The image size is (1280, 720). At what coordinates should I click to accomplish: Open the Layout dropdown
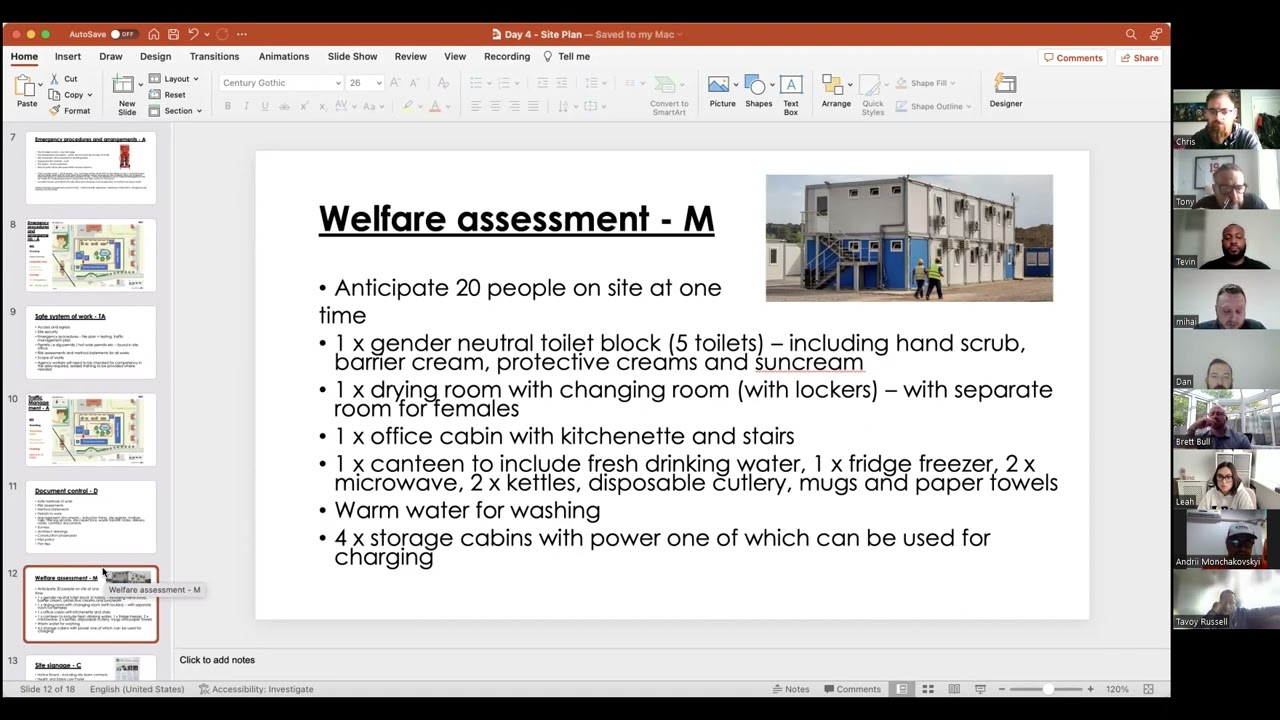tap(173, 79)
